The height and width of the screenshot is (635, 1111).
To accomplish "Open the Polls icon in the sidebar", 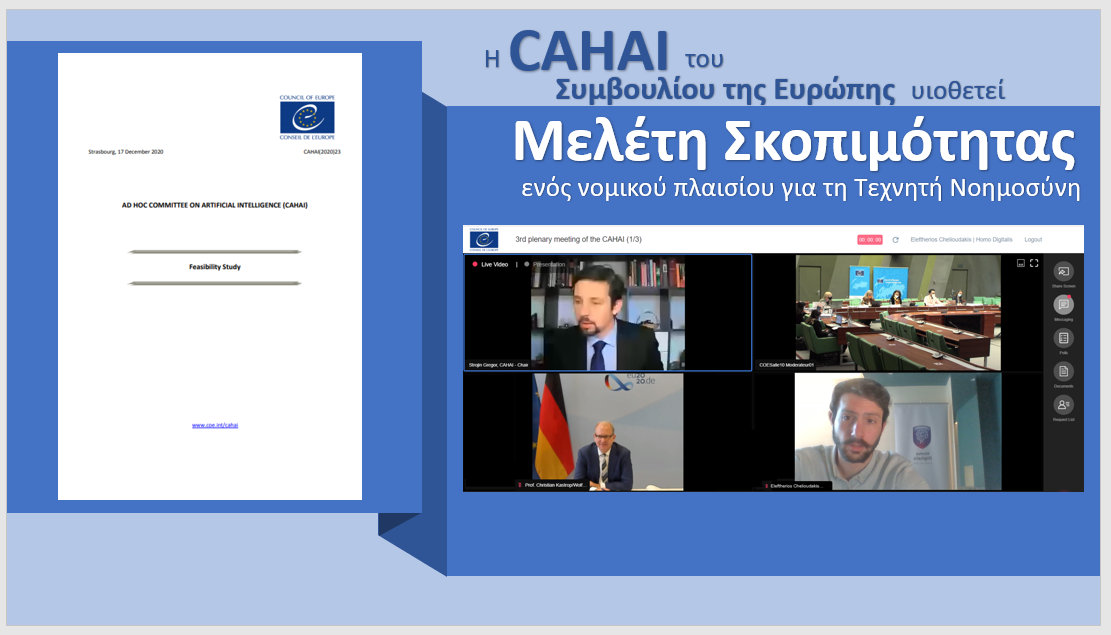I will 1063,338.
